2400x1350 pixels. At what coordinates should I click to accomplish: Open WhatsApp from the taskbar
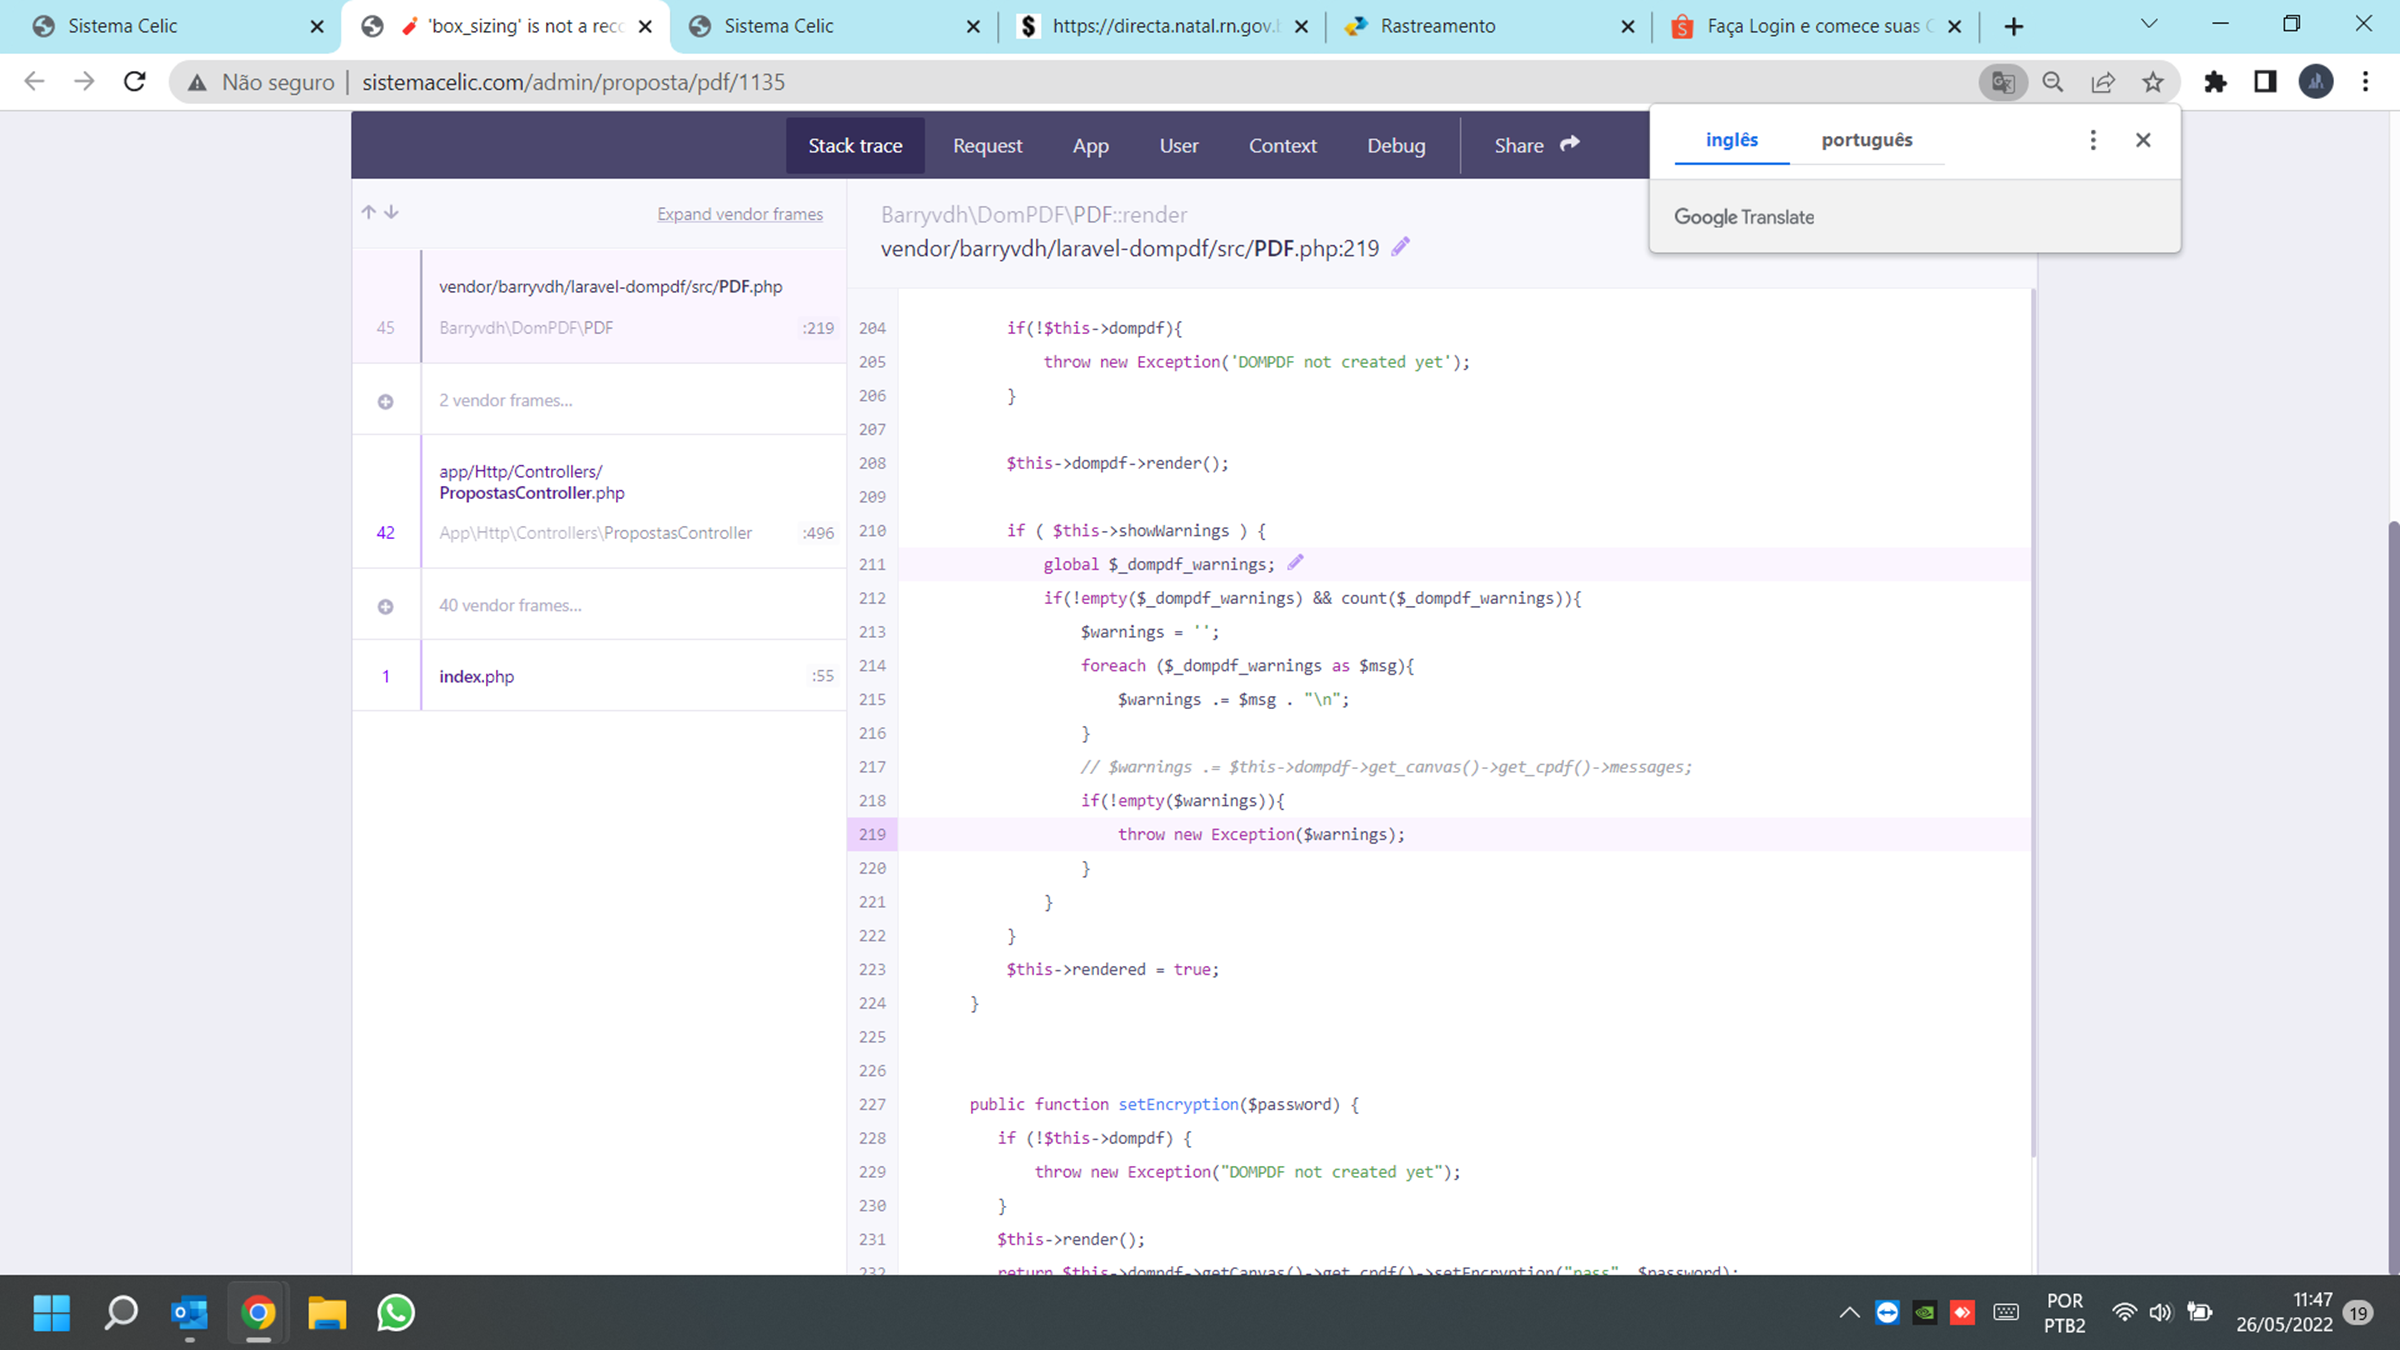[x=396, y=1313]
